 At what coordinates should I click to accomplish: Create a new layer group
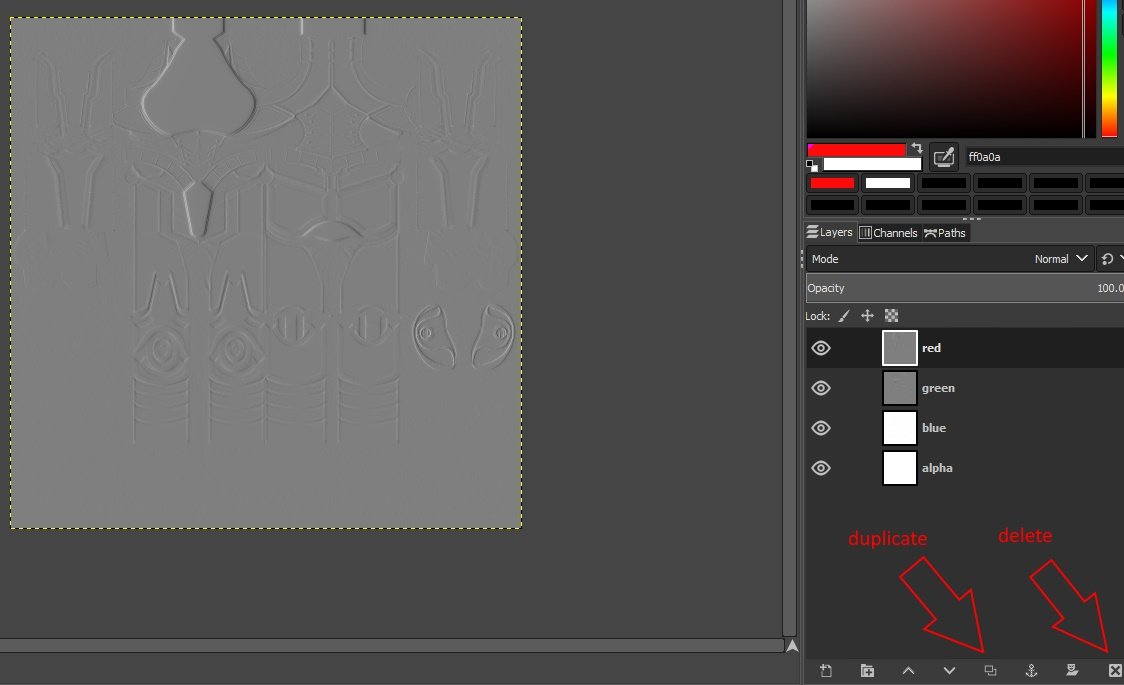coord(867,671)
